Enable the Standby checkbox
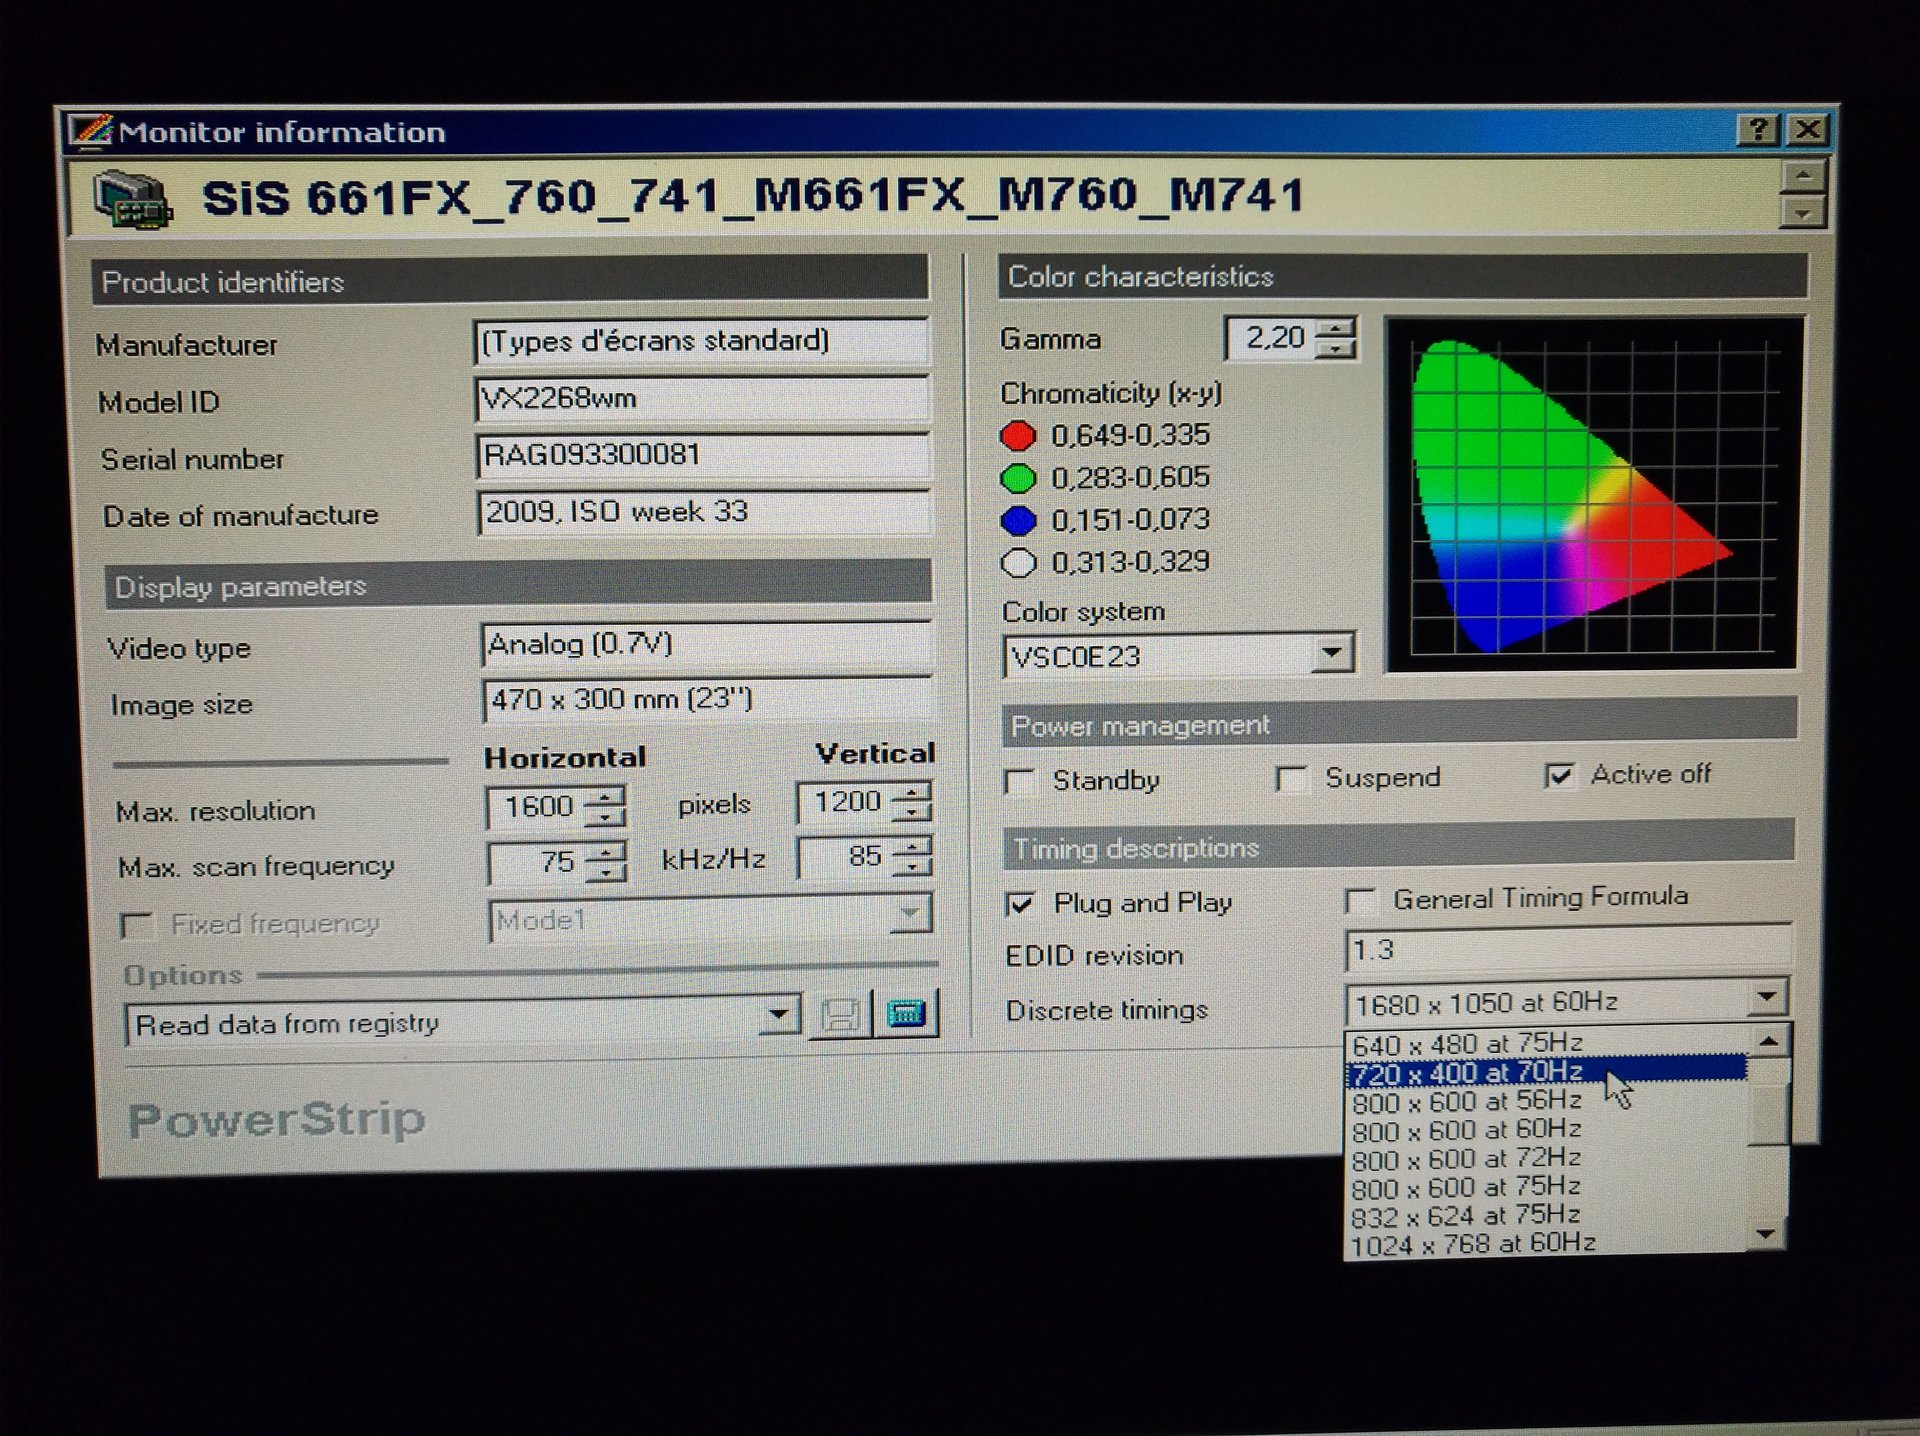1920x1436 pixels. click(1019, 781)
